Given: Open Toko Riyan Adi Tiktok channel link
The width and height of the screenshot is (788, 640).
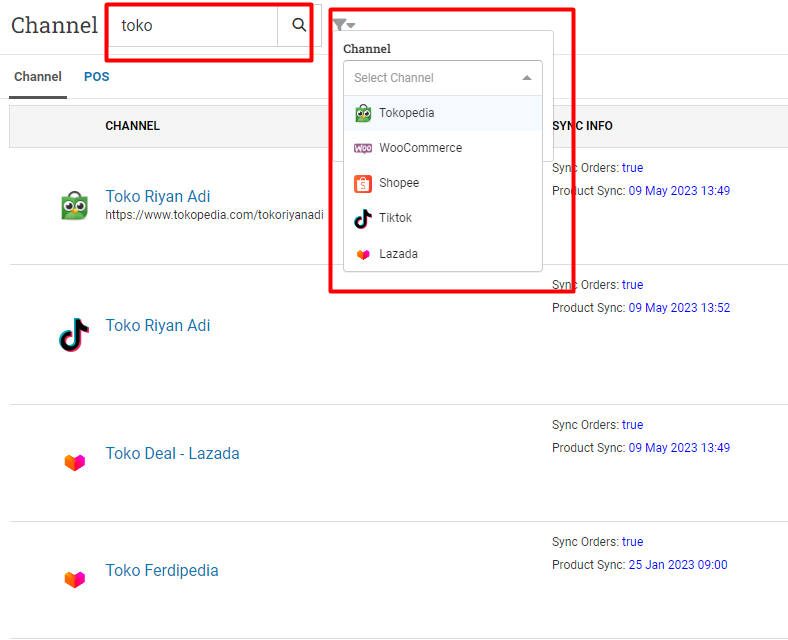Looking at the screenshot, I should pos(157,326).
